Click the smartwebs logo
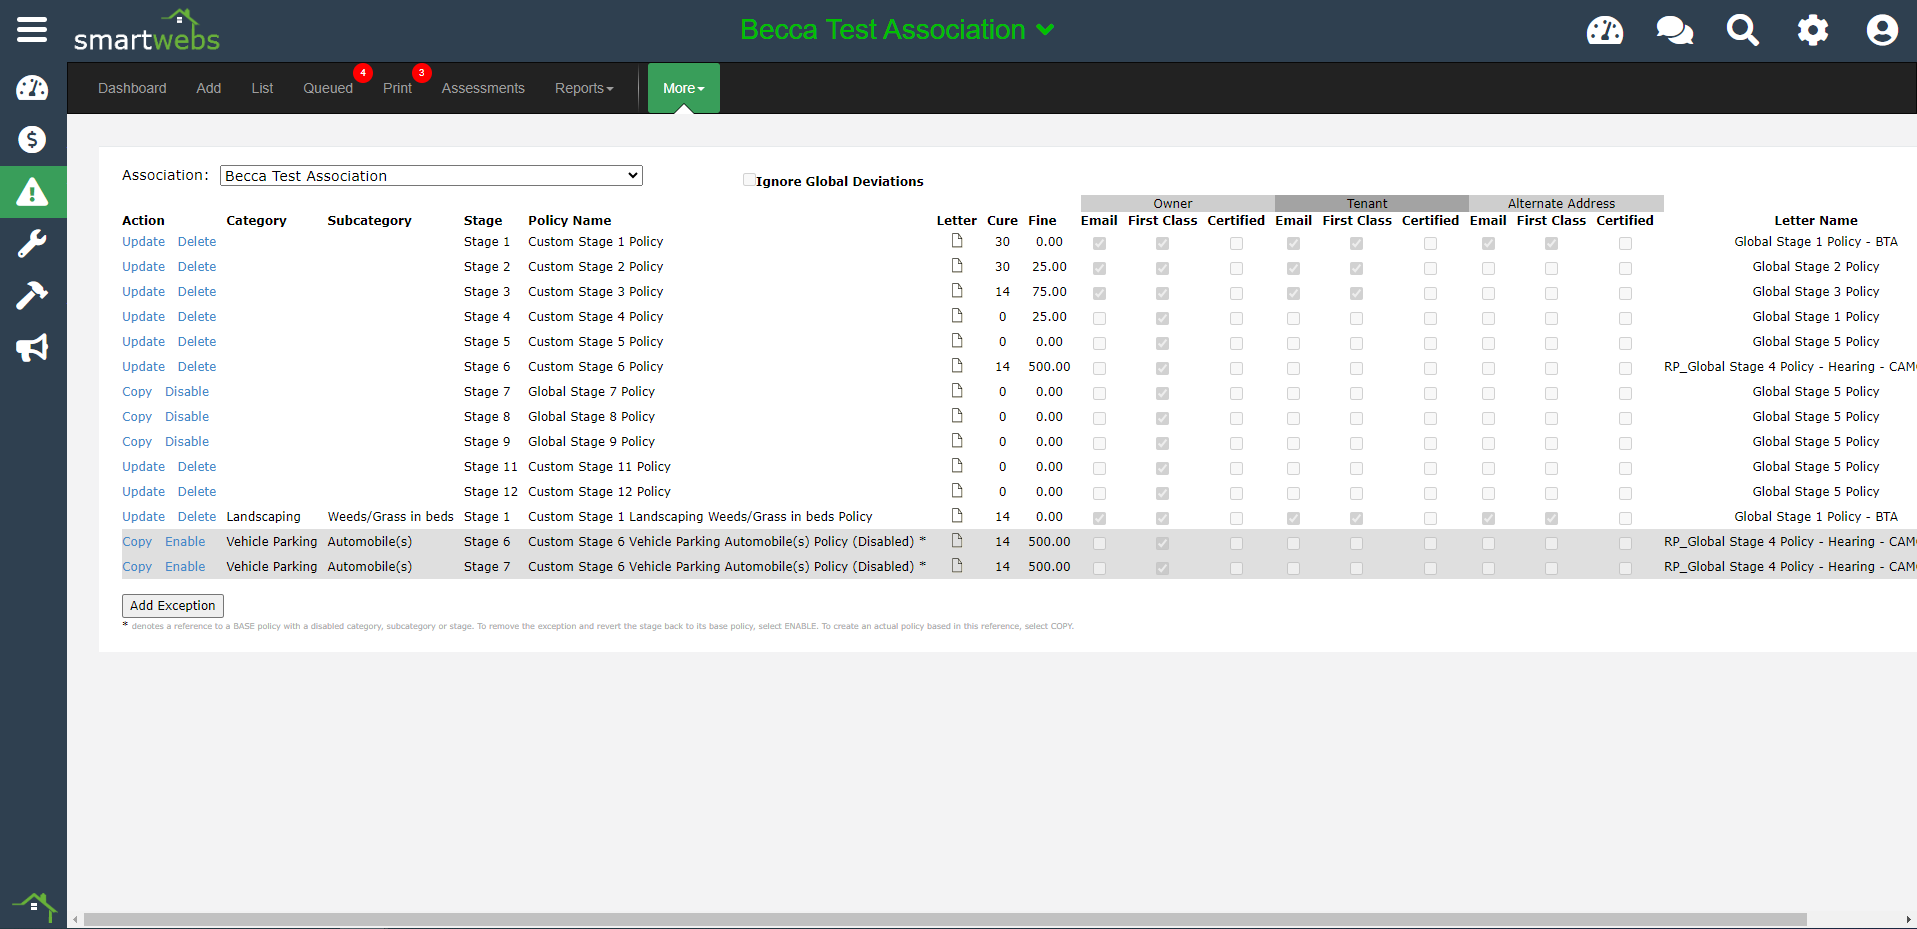This screenshot has height=929, width=1917. click(147, 31)
